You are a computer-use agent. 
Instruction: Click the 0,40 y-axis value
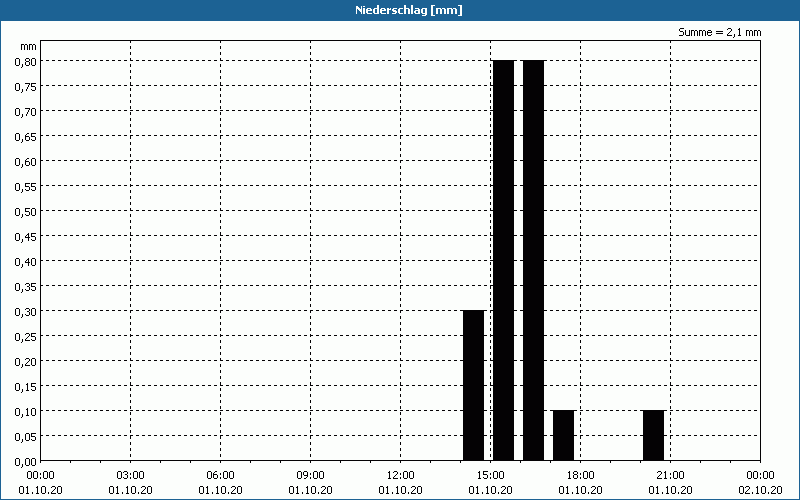[x=26, y=261]
